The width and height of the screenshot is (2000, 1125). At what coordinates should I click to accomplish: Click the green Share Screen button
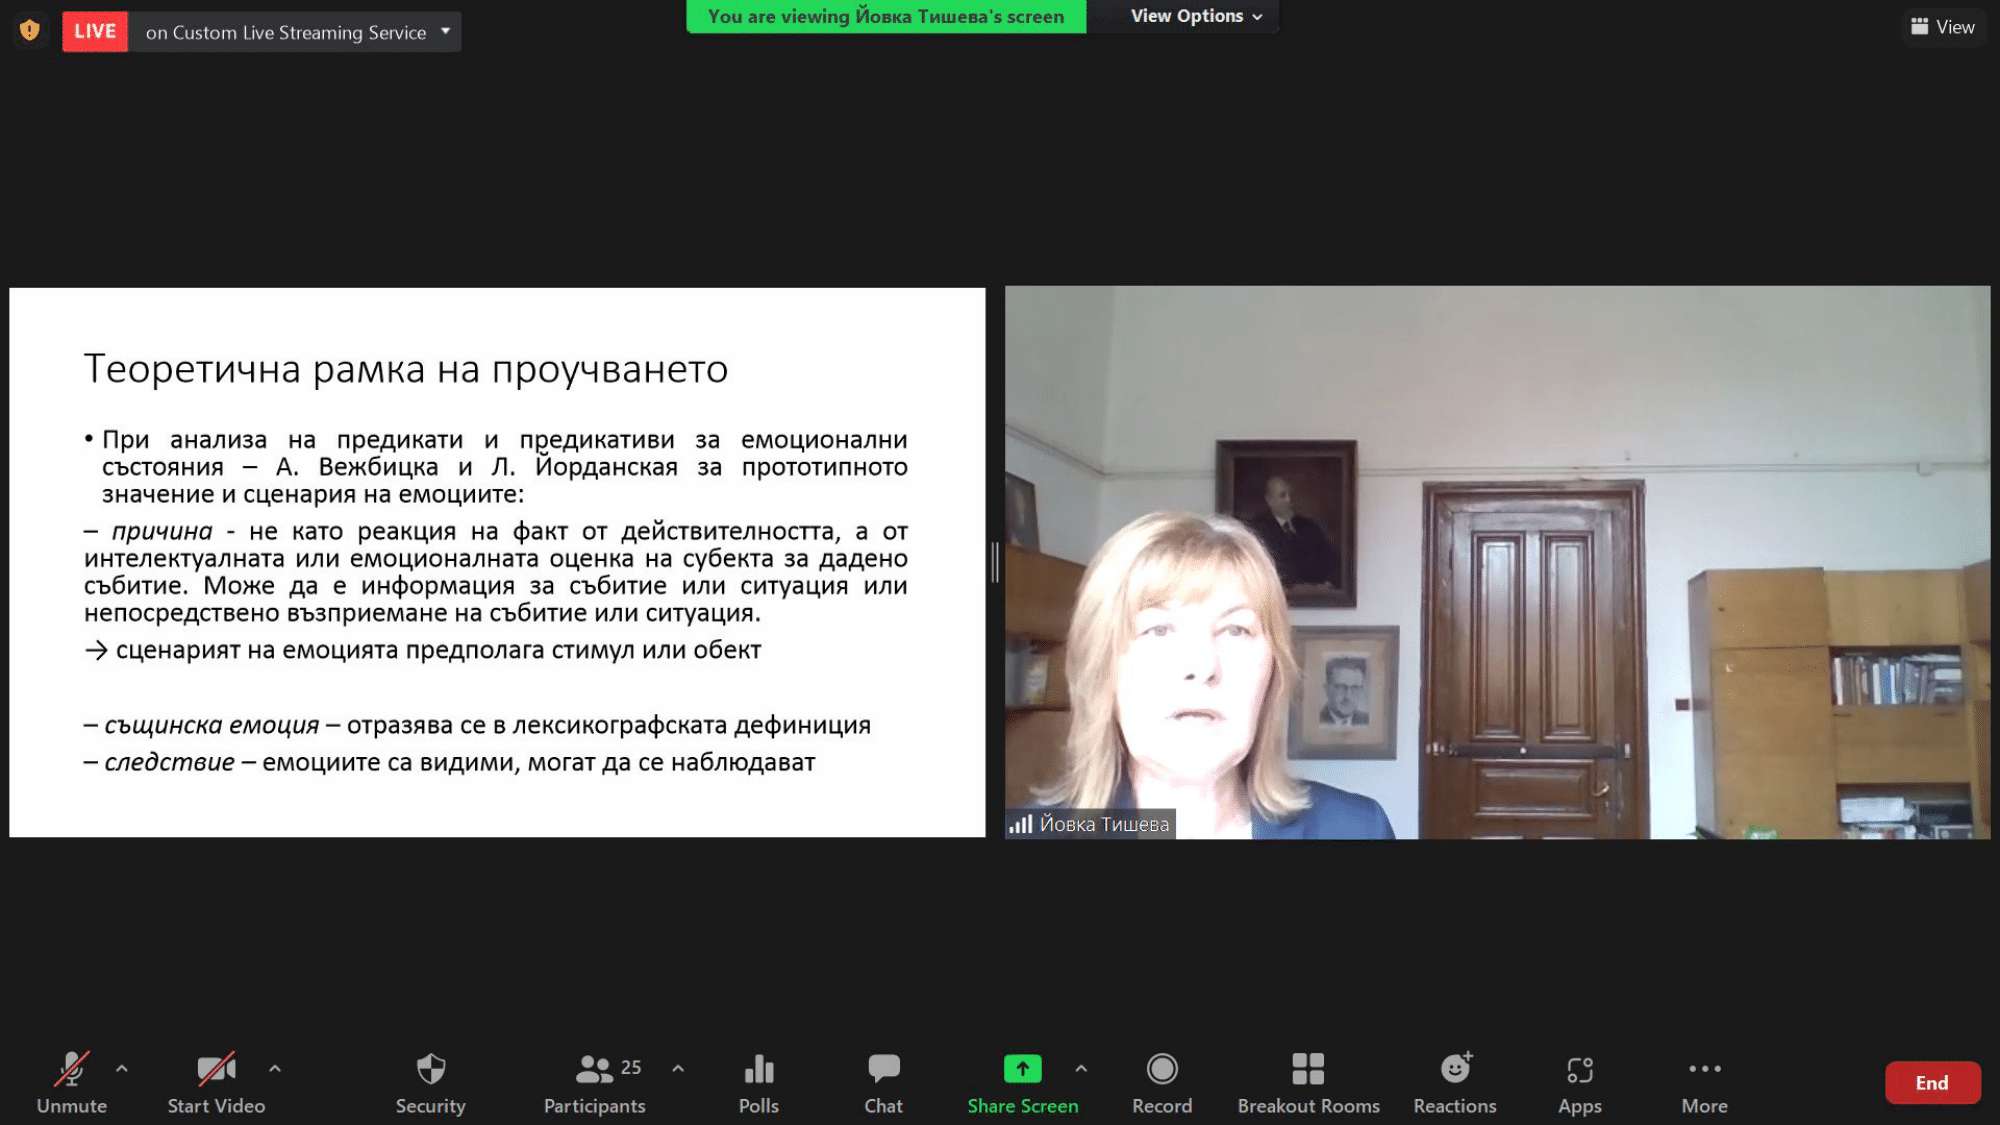click(1022, 1070)
